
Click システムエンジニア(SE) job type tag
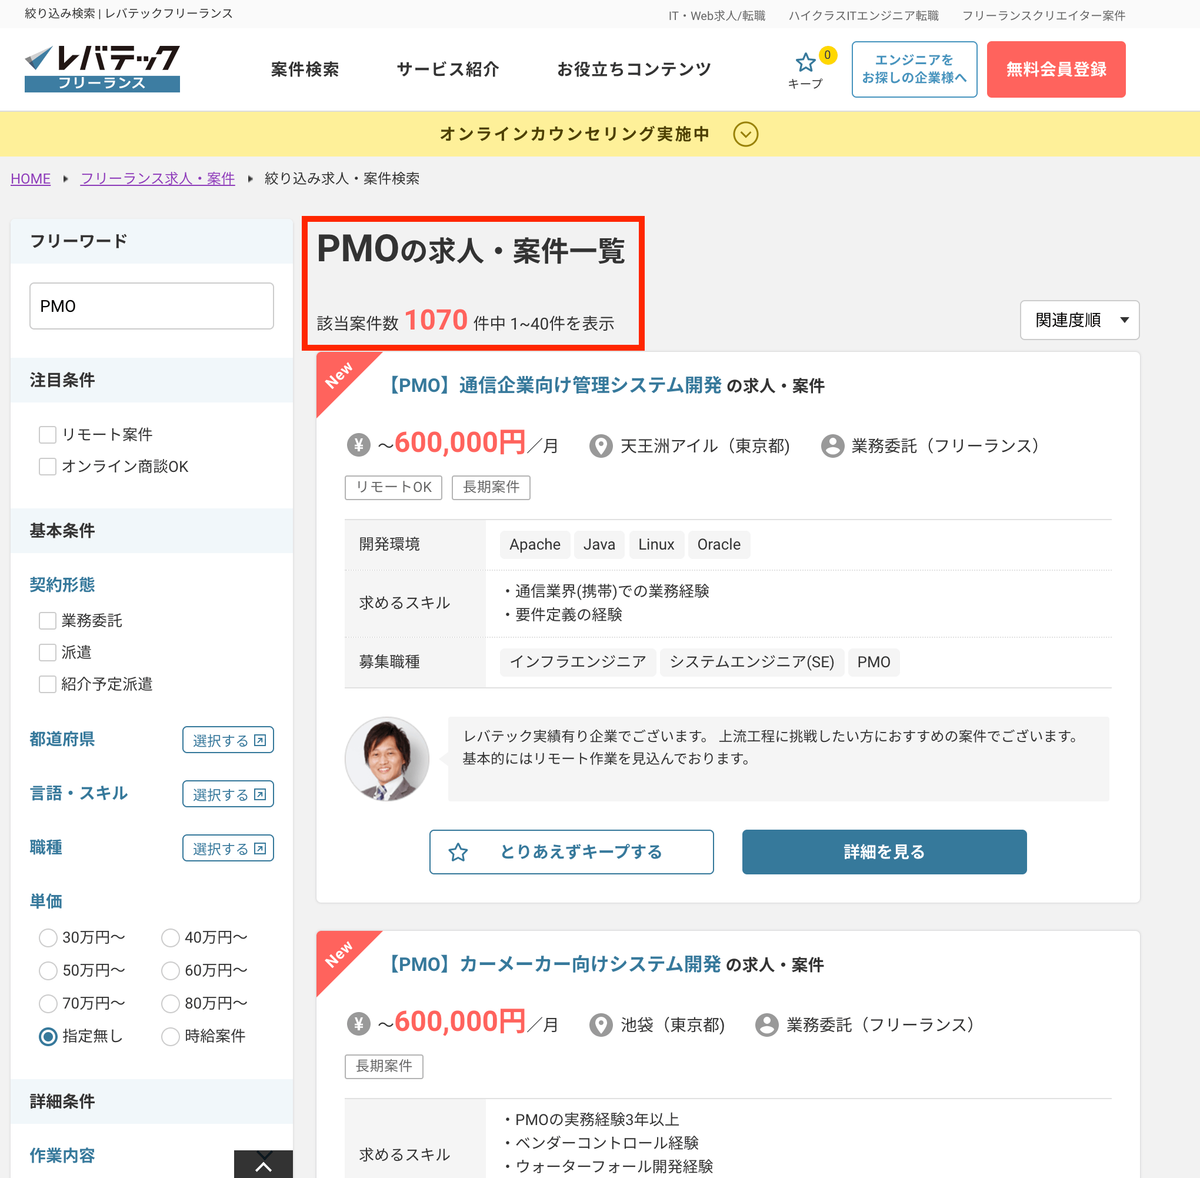[x=752, y=662]
